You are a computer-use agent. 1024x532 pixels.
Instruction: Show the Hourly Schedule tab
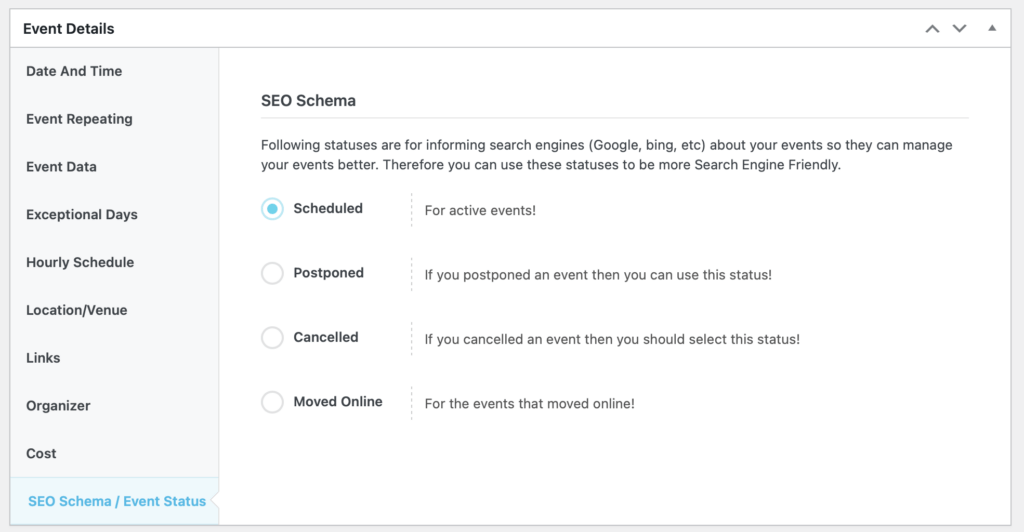click(80, 262)
